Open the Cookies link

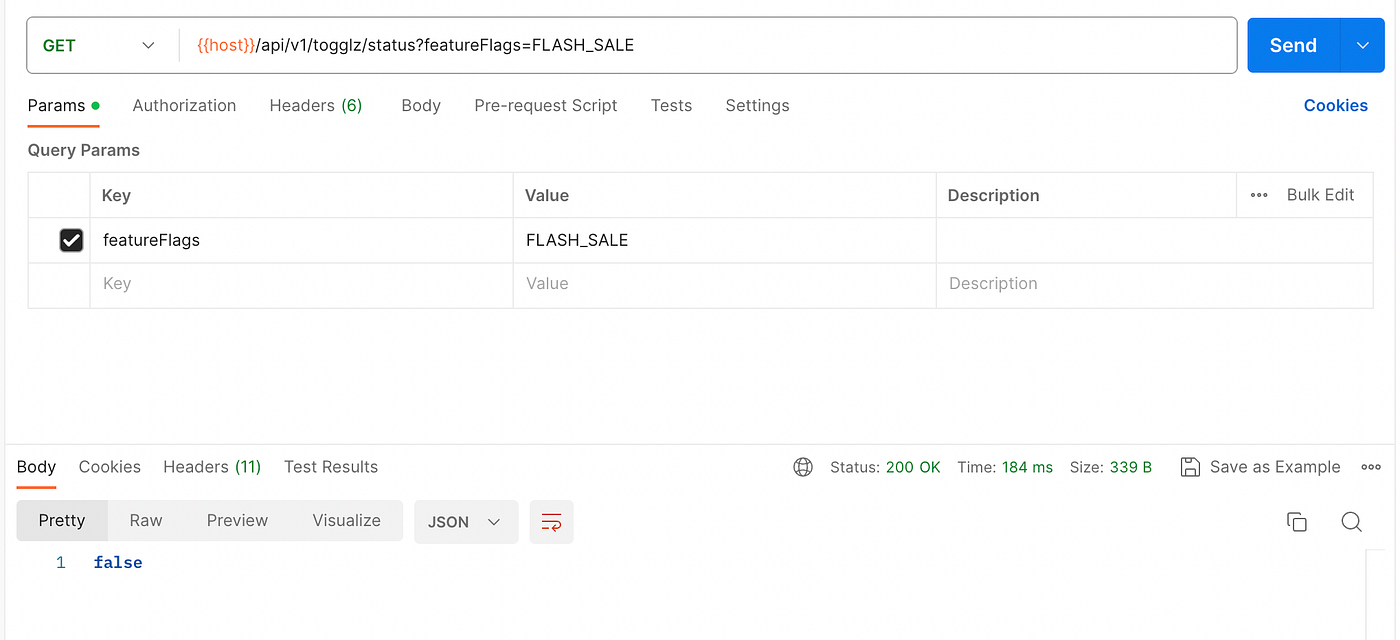[x=1335, y=105]
